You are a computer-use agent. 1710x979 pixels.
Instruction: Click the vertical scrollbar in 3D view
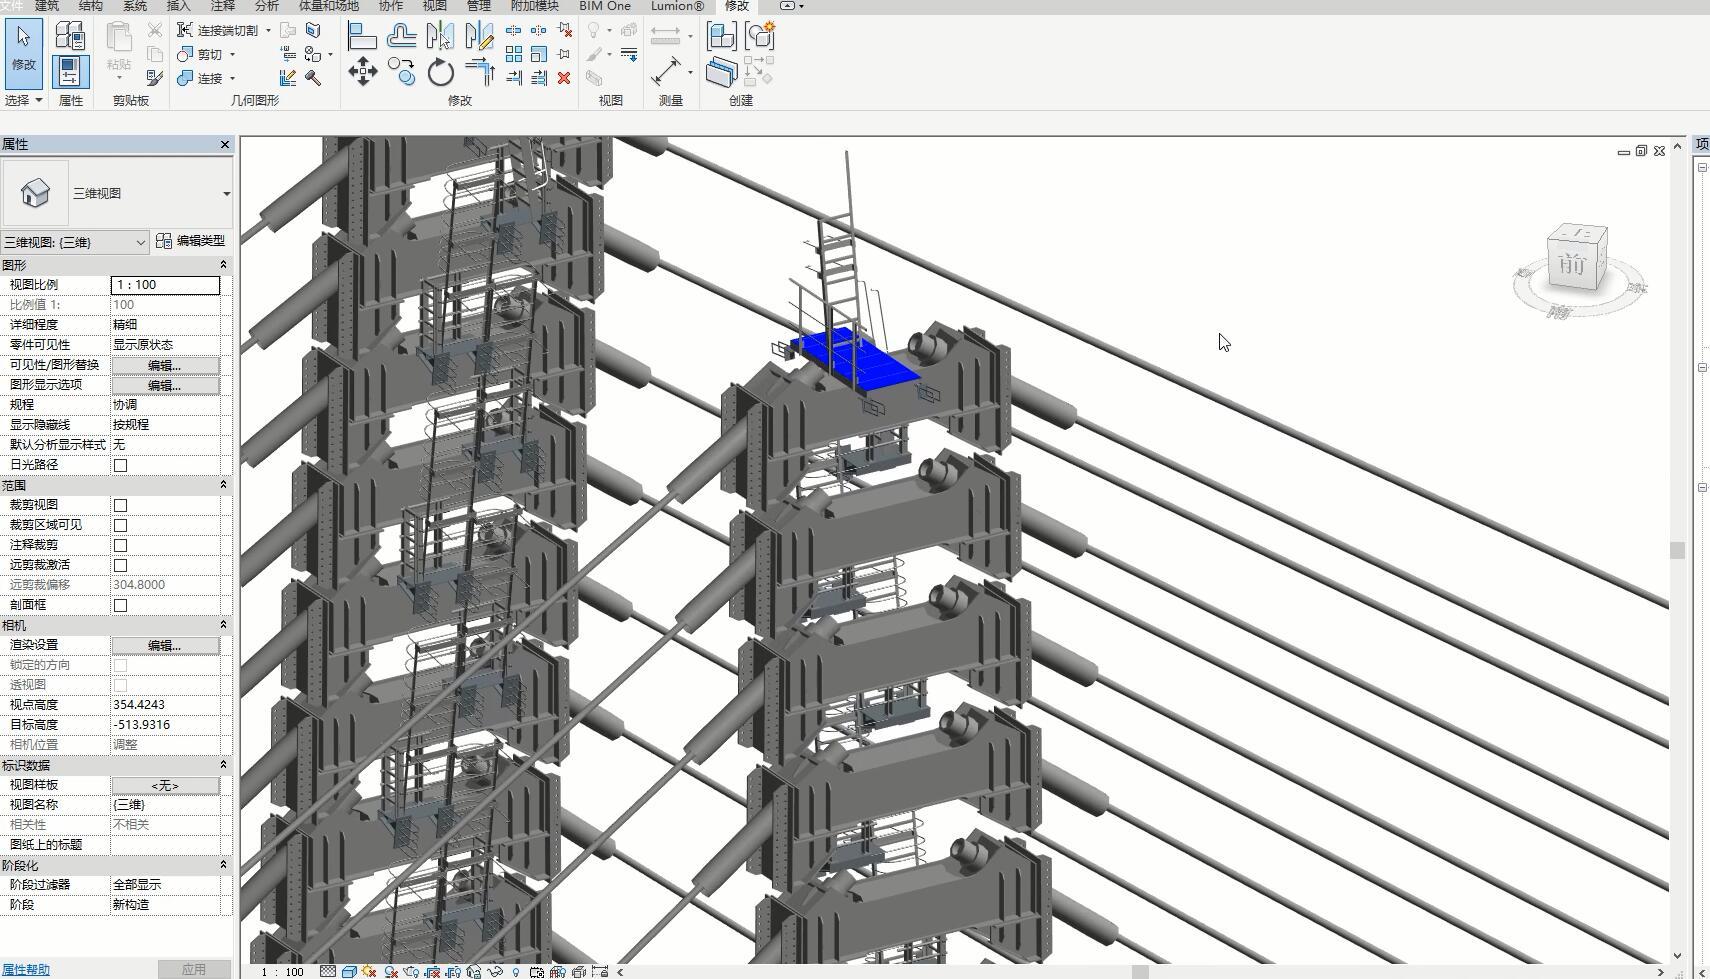[1677, 550]
